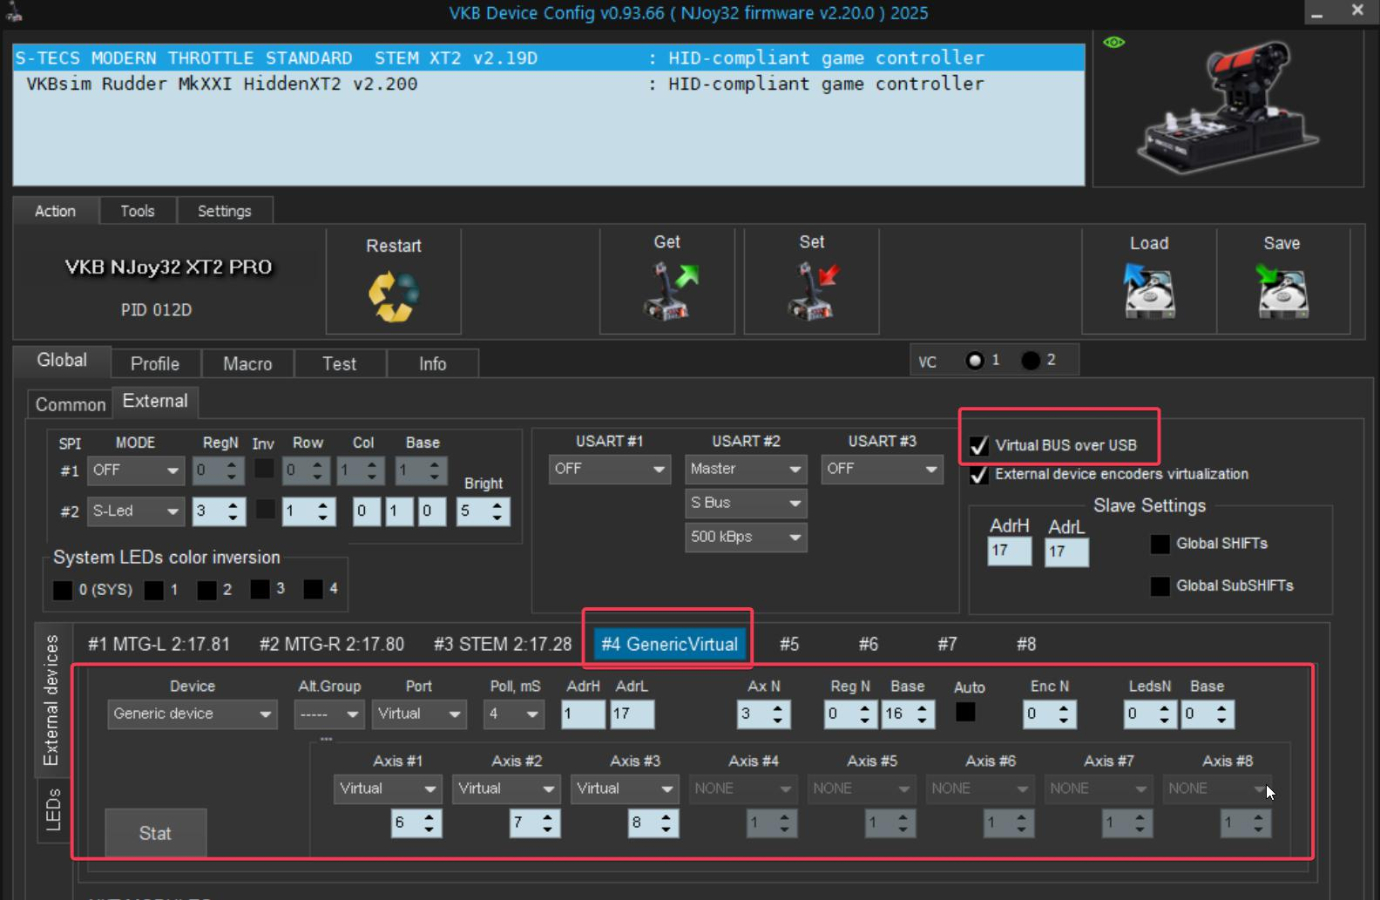Click the green eye icon

pos(1114,43)
